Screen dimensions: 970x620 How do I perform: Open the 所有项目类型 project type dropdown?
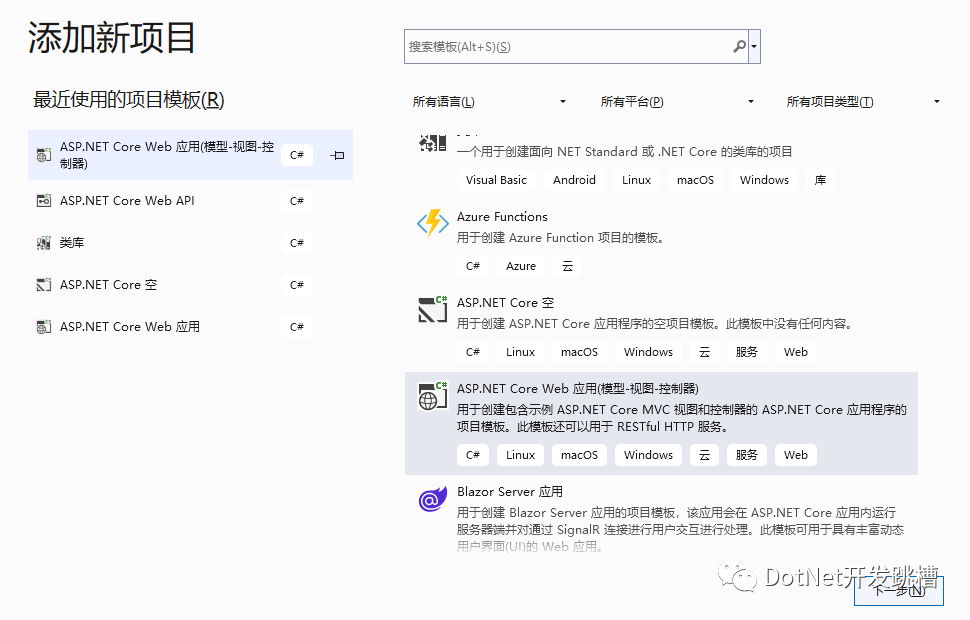click(863, 101)
